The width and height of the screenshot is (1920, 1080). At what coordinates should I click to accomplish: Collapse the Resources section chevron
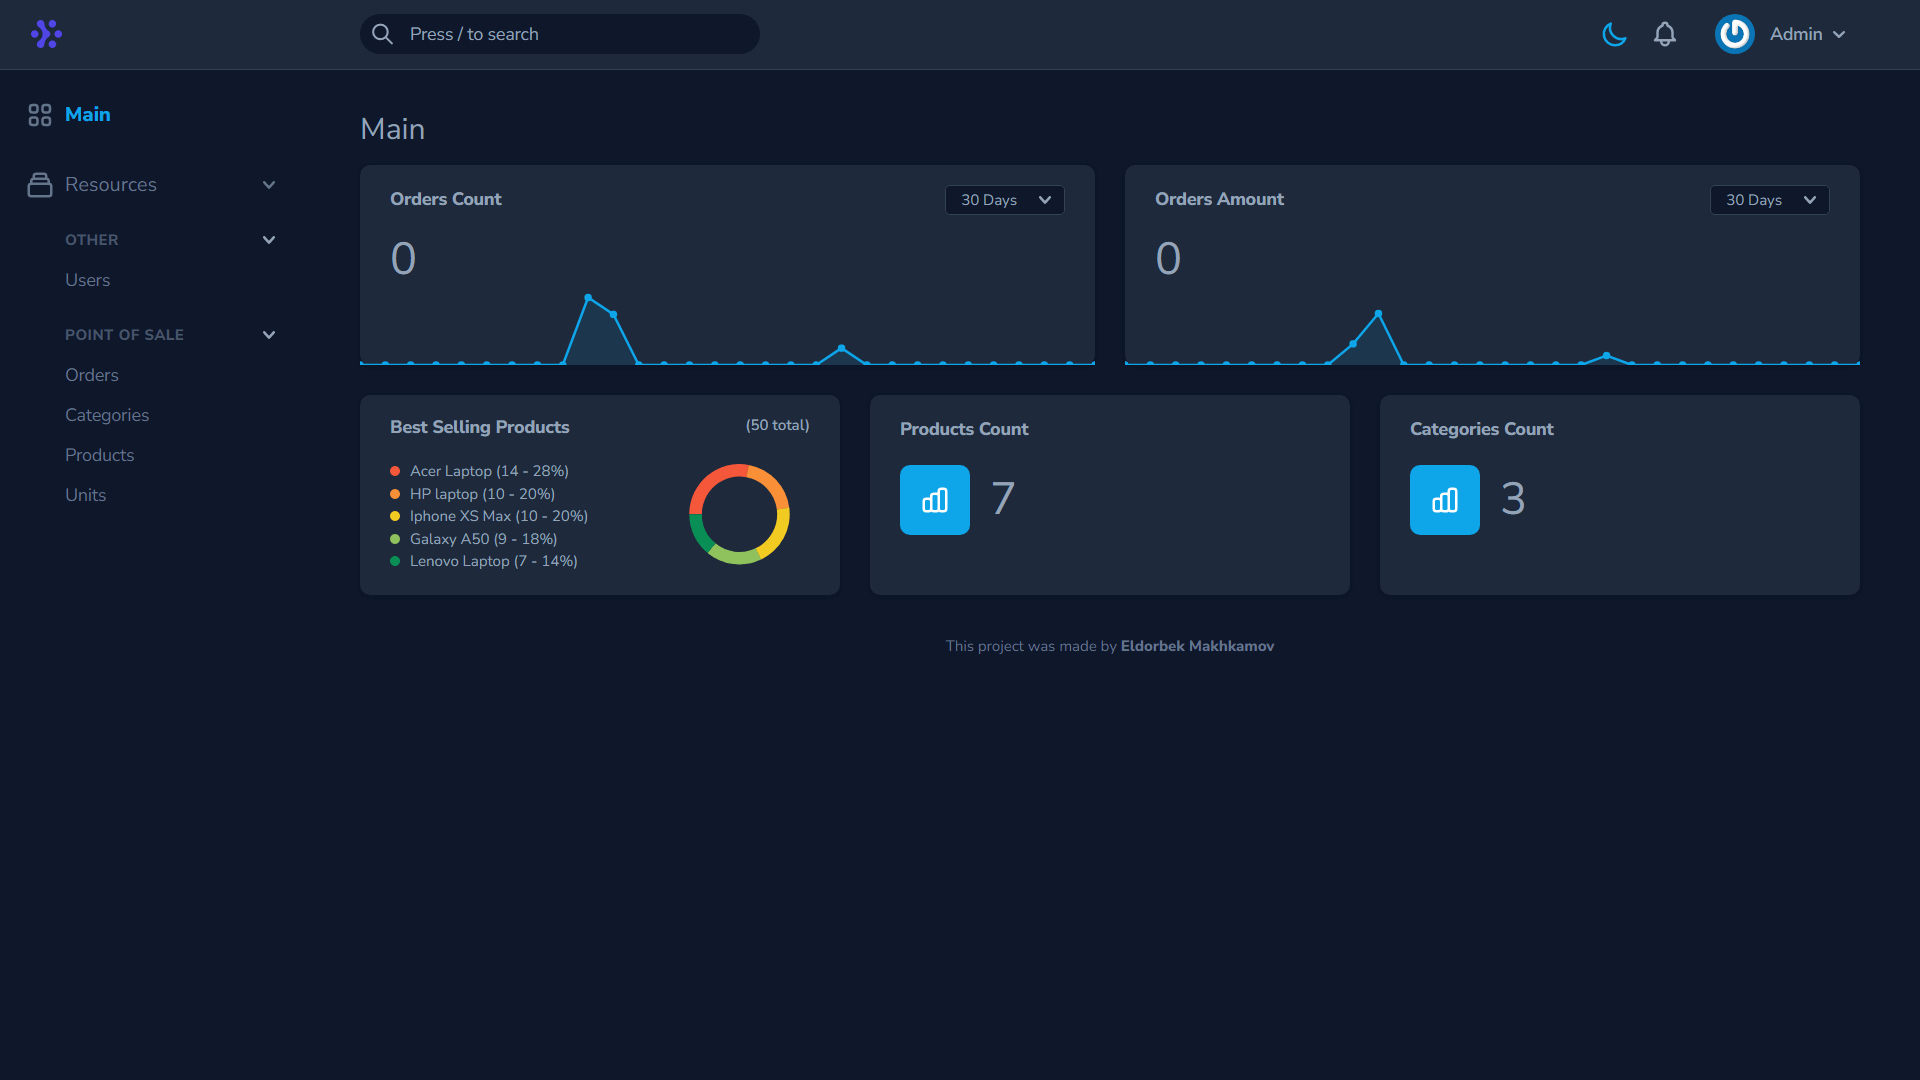point(268,185)
